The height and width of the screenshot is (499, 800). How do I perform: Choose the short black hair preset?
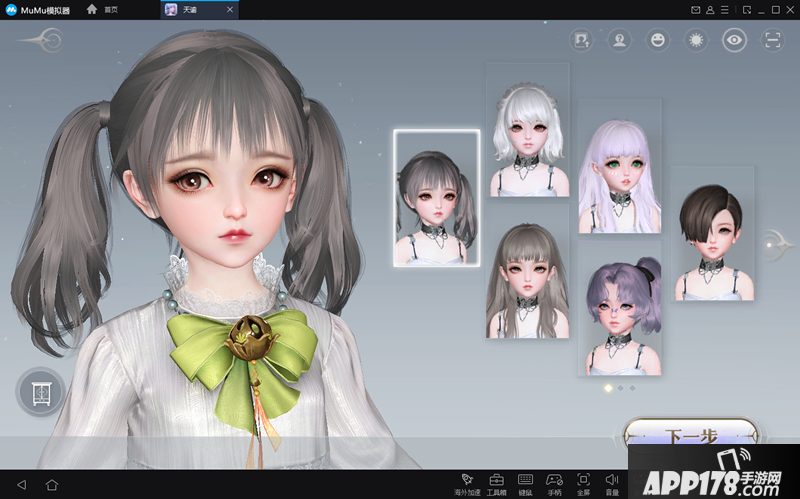pos(711,237)
